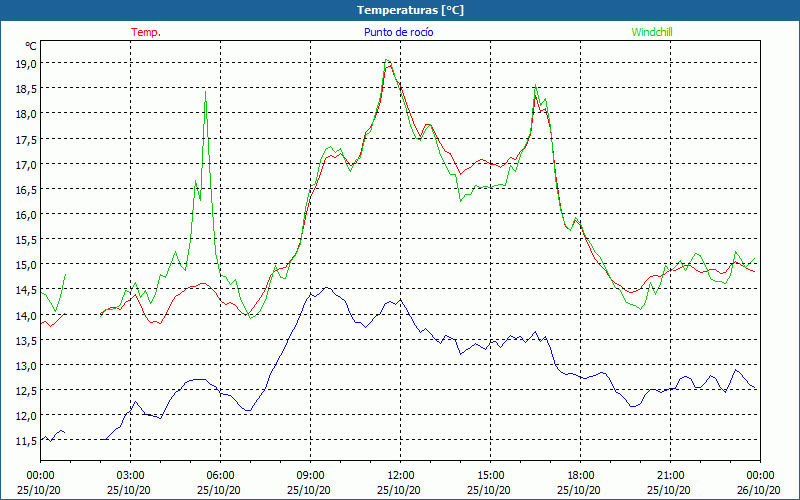The height and width of the screenshot is (500, 800).
Task: Click the 13,0 y-axis value
Action: coord(26,365)
